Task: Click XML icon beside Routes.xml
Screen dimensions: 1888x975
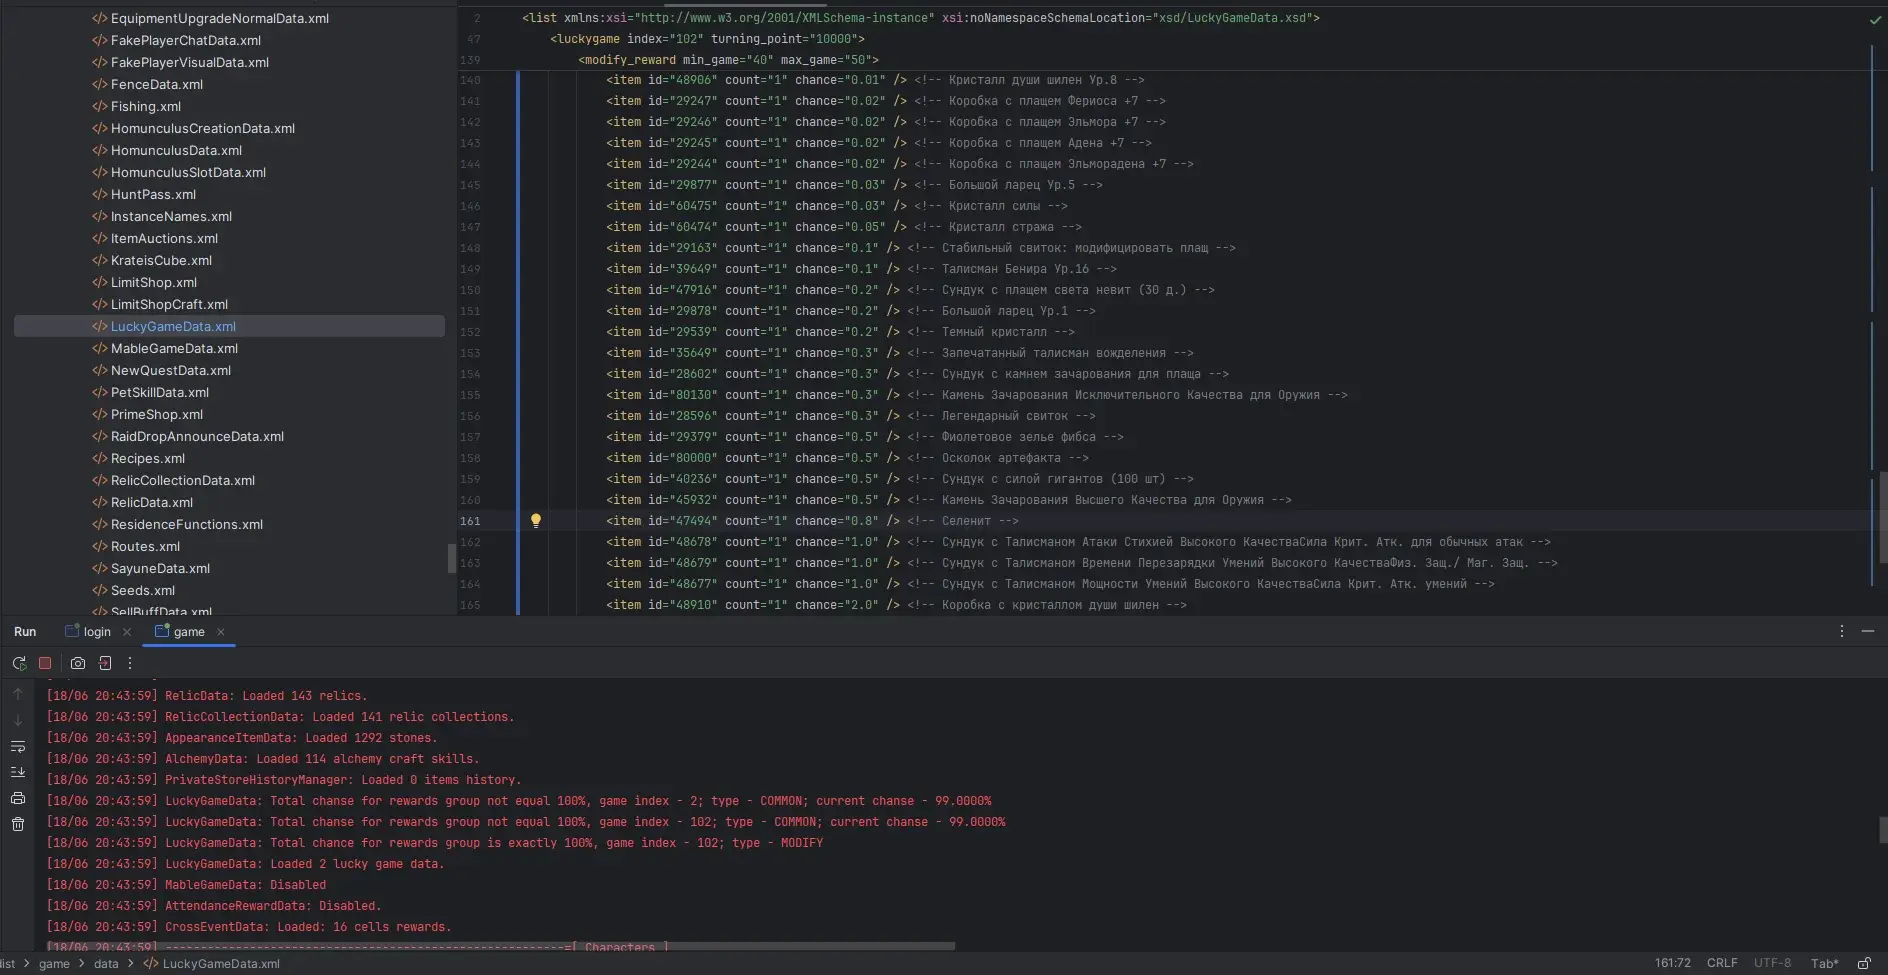Action: (99, 546)
